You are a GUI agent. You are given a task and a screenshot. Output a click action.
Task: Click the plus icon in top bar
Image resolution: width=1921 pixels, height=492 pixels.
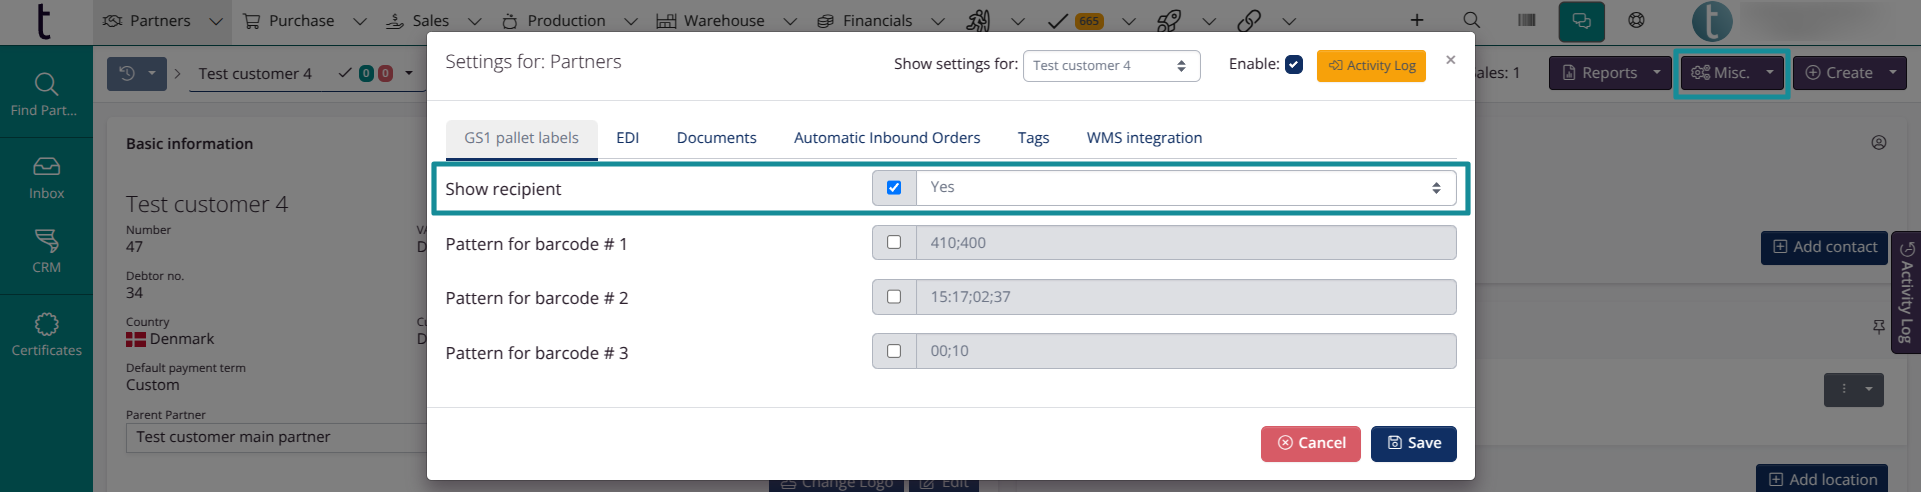[x=1417, y=20]
